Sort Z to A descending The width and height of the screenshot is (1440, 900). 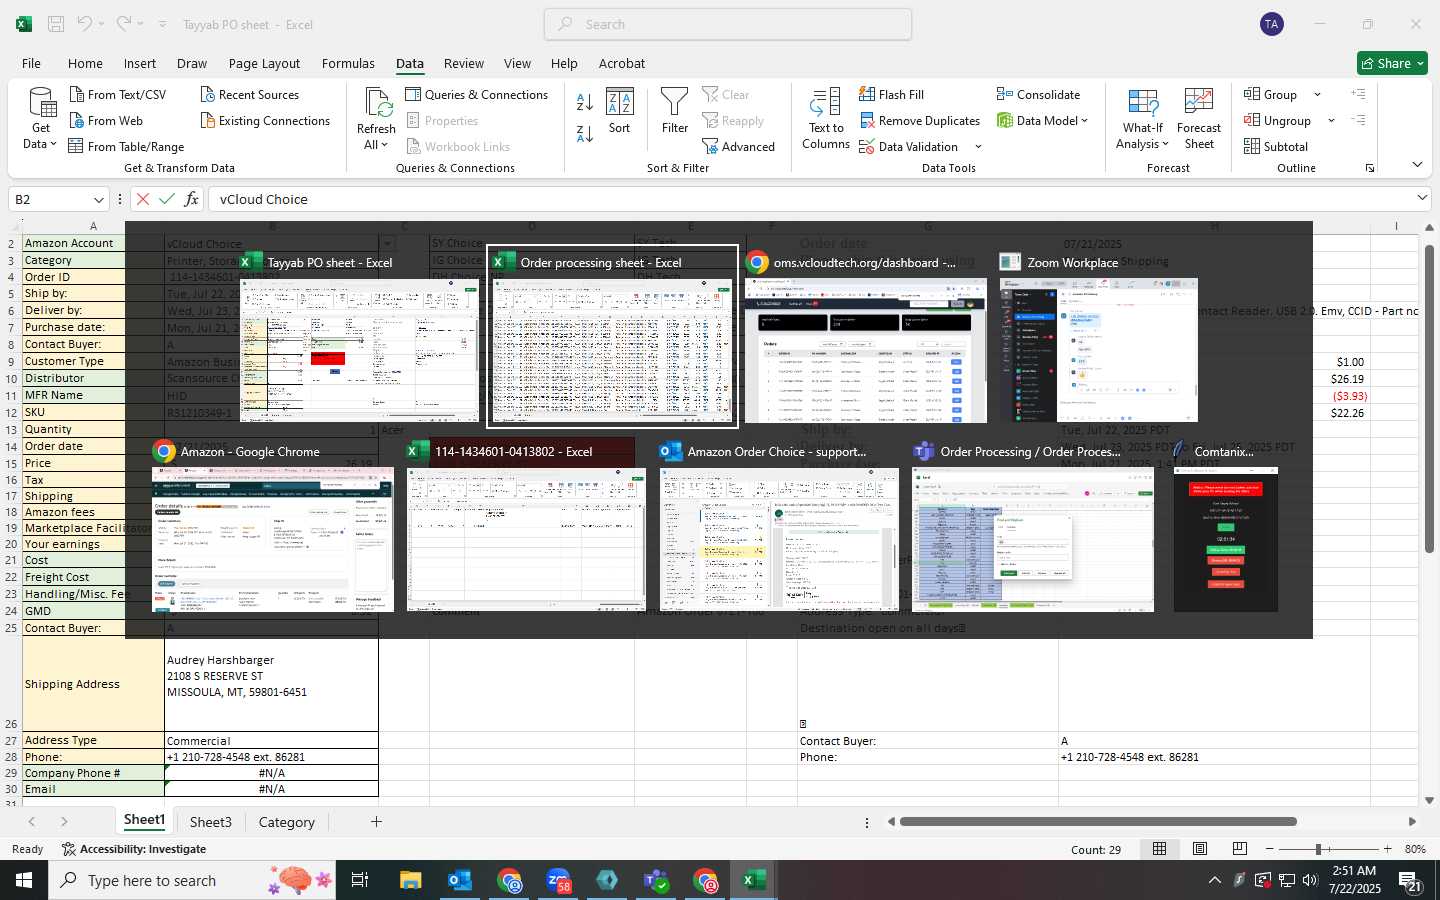(585, 133)
